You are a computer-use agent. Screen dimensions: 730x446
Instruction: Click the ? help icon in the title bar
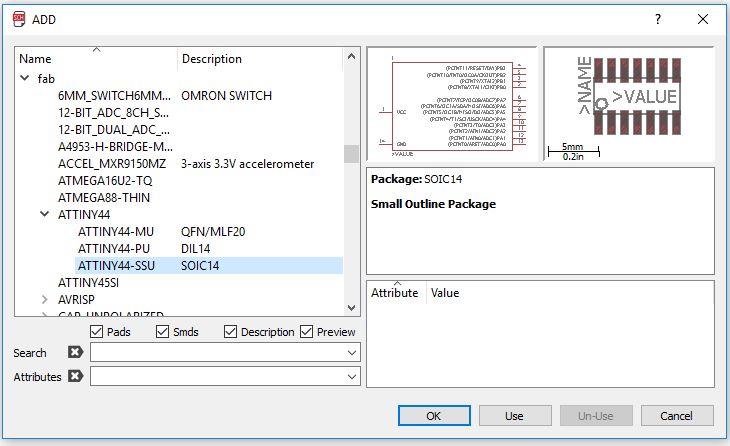657,19
